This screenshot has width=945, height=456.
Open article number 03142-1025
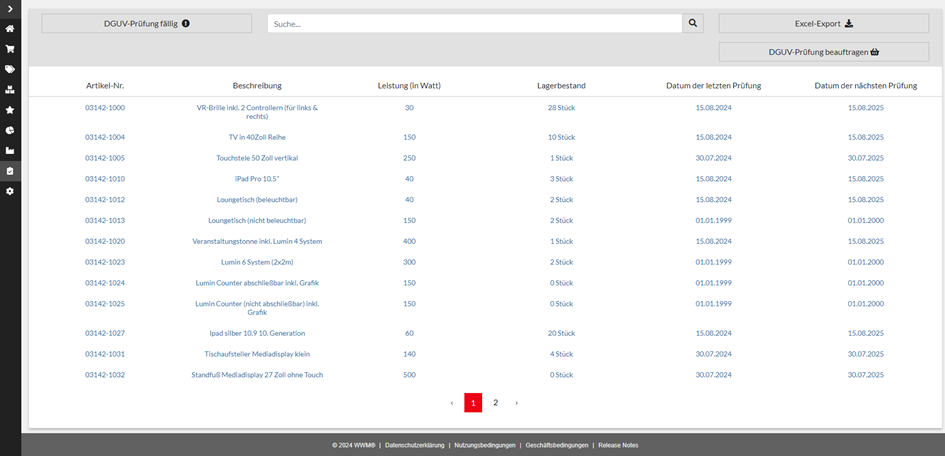[x=105, y=304]
